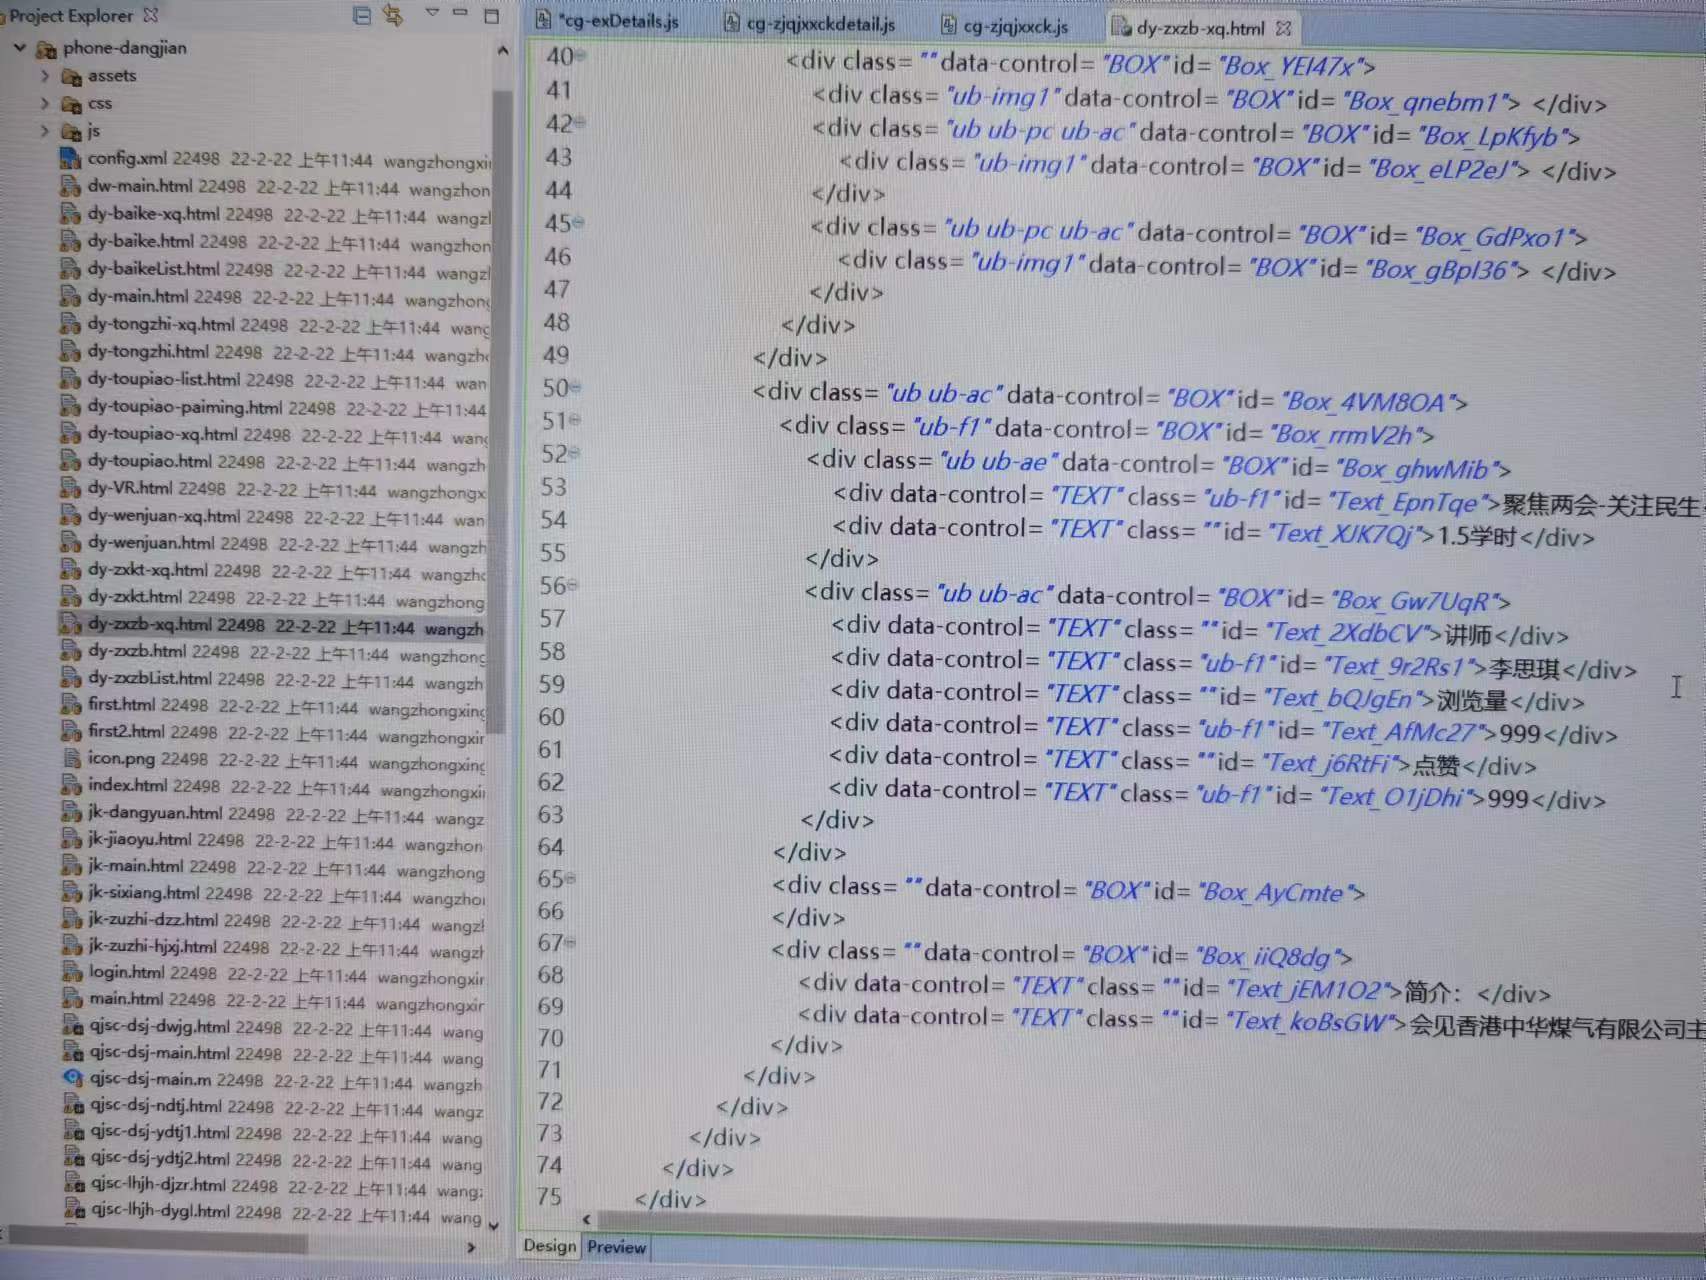This screenshot has width=1706, height=1280.
Task: Fold the code block at line 65
Action: [x=571, y=878]
